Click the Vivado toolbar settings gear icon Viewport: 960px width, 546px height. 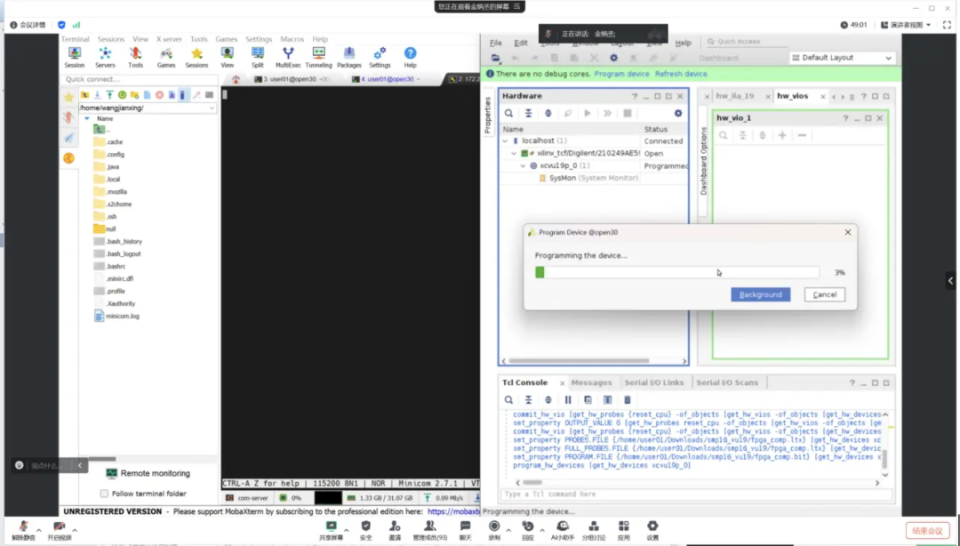click(613, 58)
